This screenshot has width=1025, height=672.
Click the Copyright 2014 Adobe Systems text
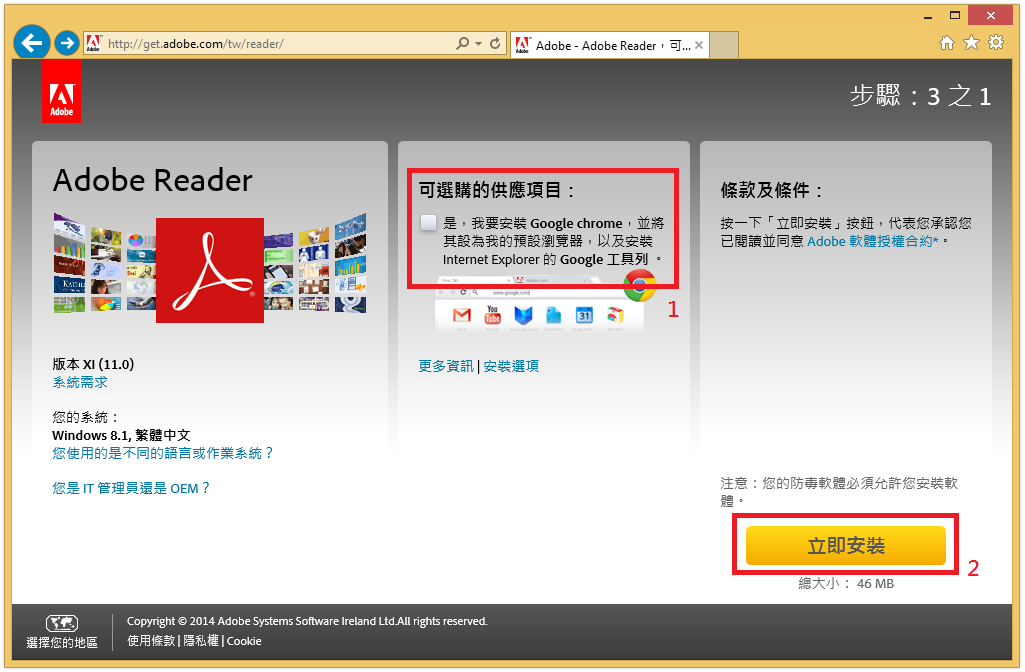[307, 621]
